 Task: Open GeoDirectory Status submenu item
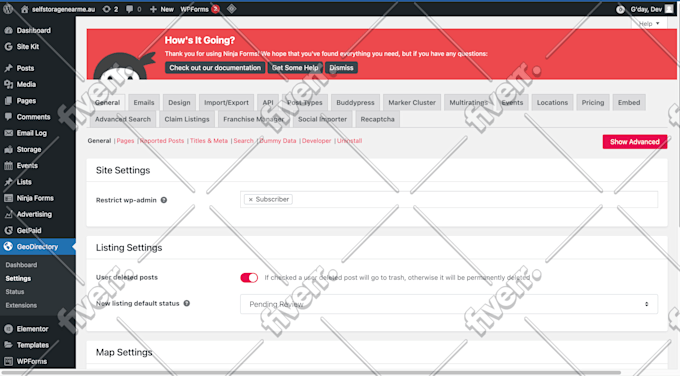click(x=15, y=292)
